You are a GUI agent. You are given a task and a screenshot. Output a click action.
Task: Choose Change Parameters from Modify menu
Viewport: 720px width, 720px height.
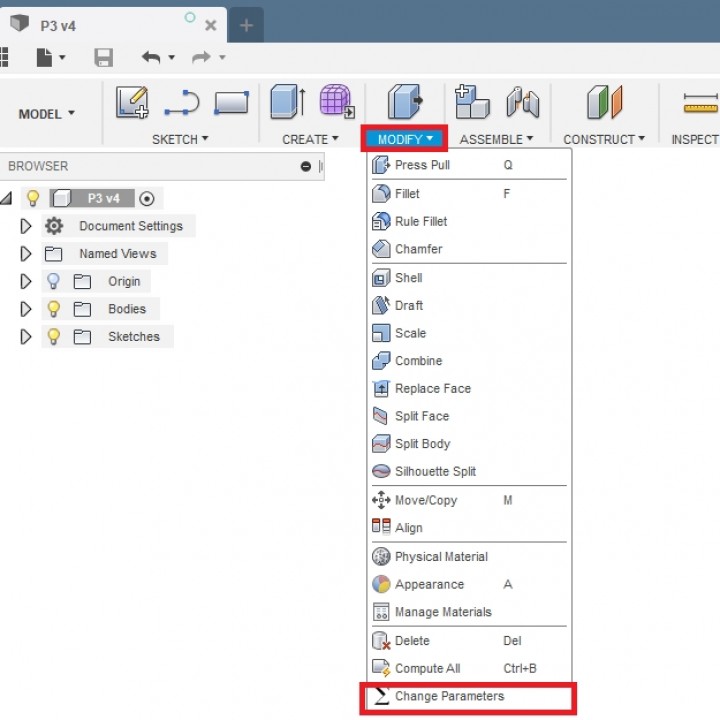pyautogui.click(x=449, y=696)
